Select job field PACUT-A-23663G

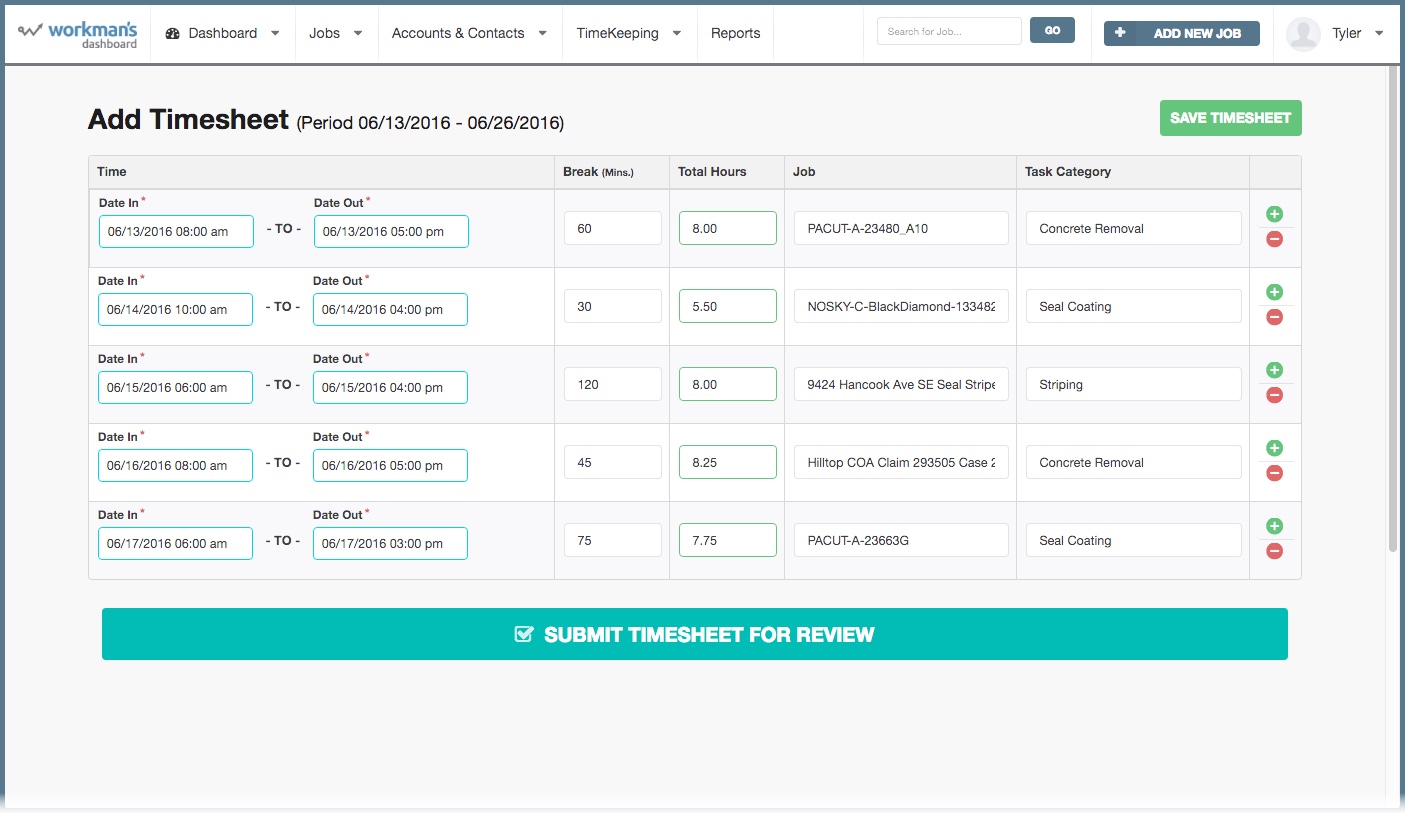[x=901, y=540]
